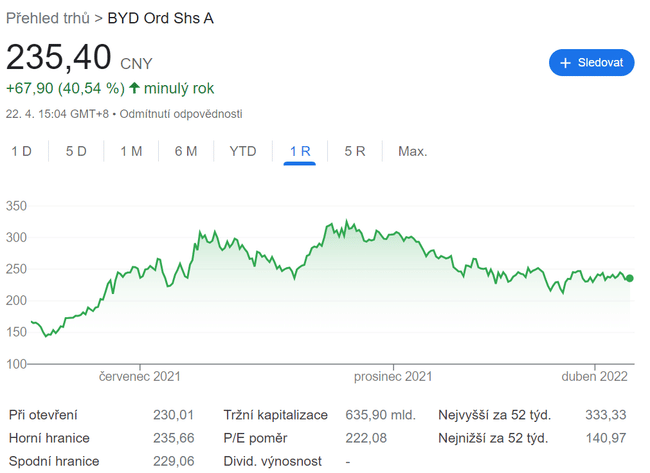The image size is (650, 473).
Task: Click the červenec 2021 axis label
Action: pos(140,377)
